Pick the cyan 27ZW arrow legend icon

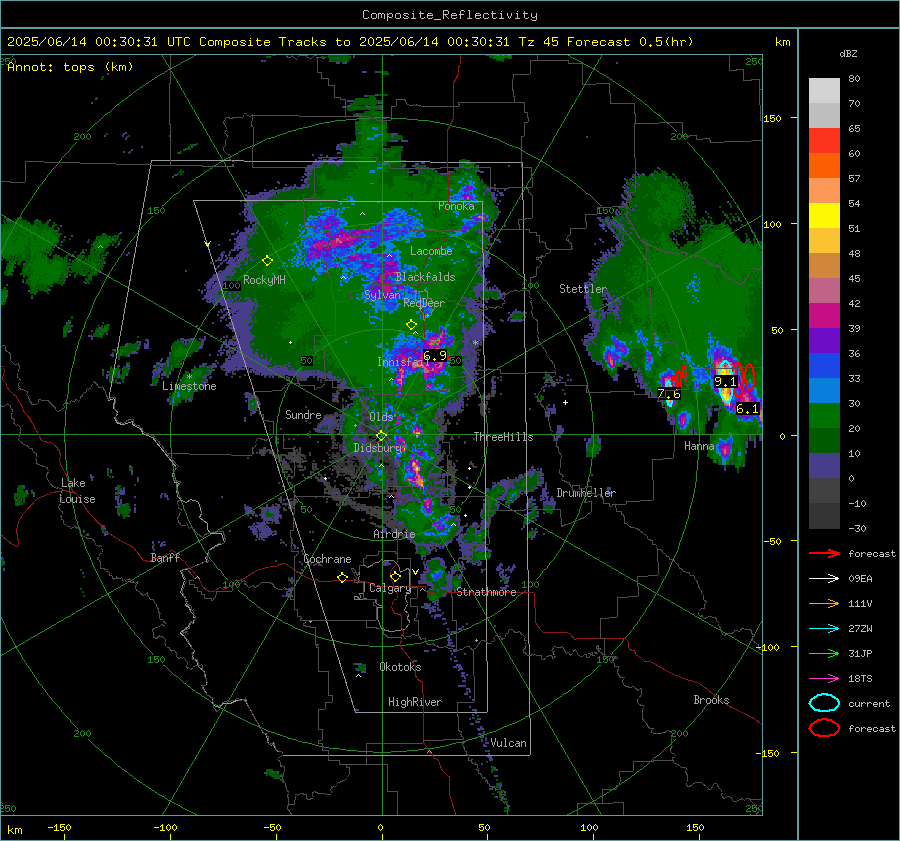click(x=824, y=629)
